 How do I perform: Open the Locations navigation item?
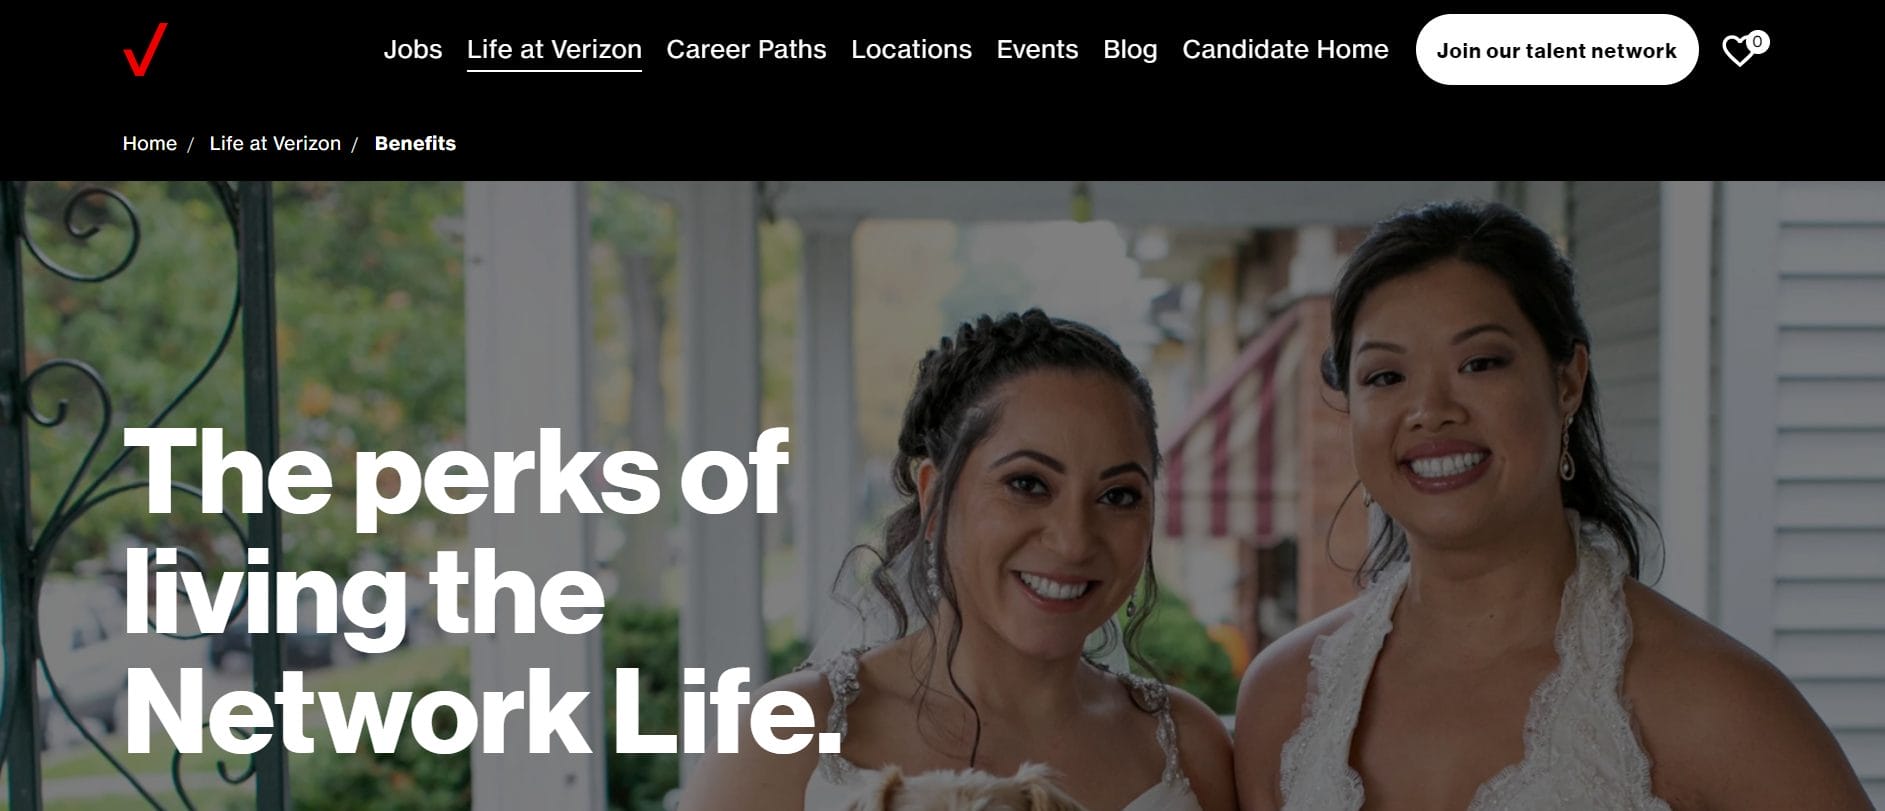tap(911, 49)
